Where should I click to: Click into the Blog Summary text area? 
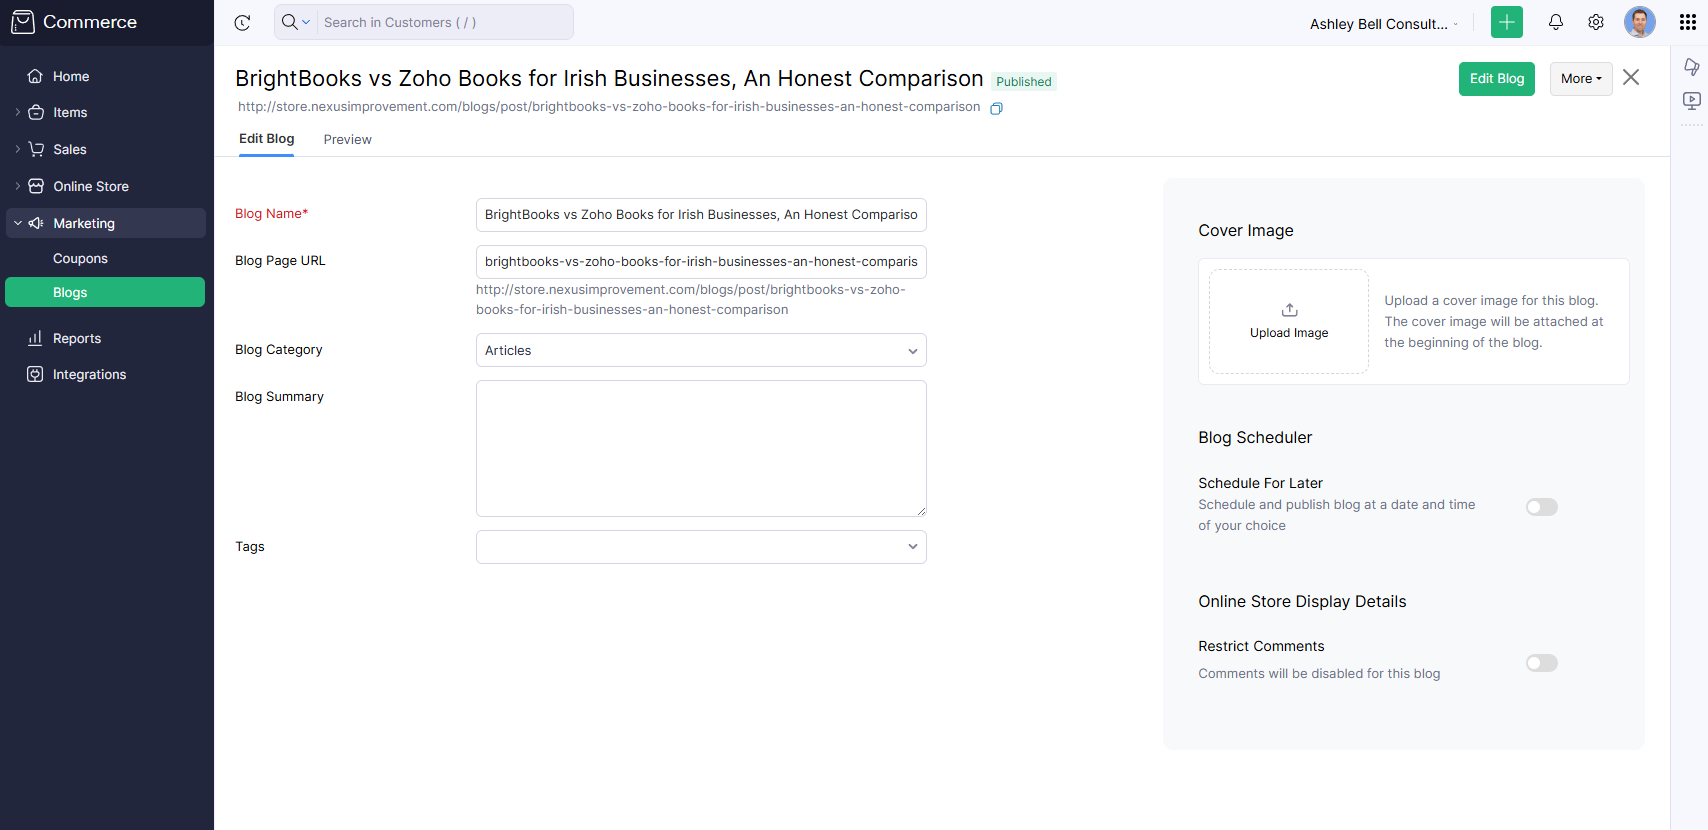coord(701,448)
